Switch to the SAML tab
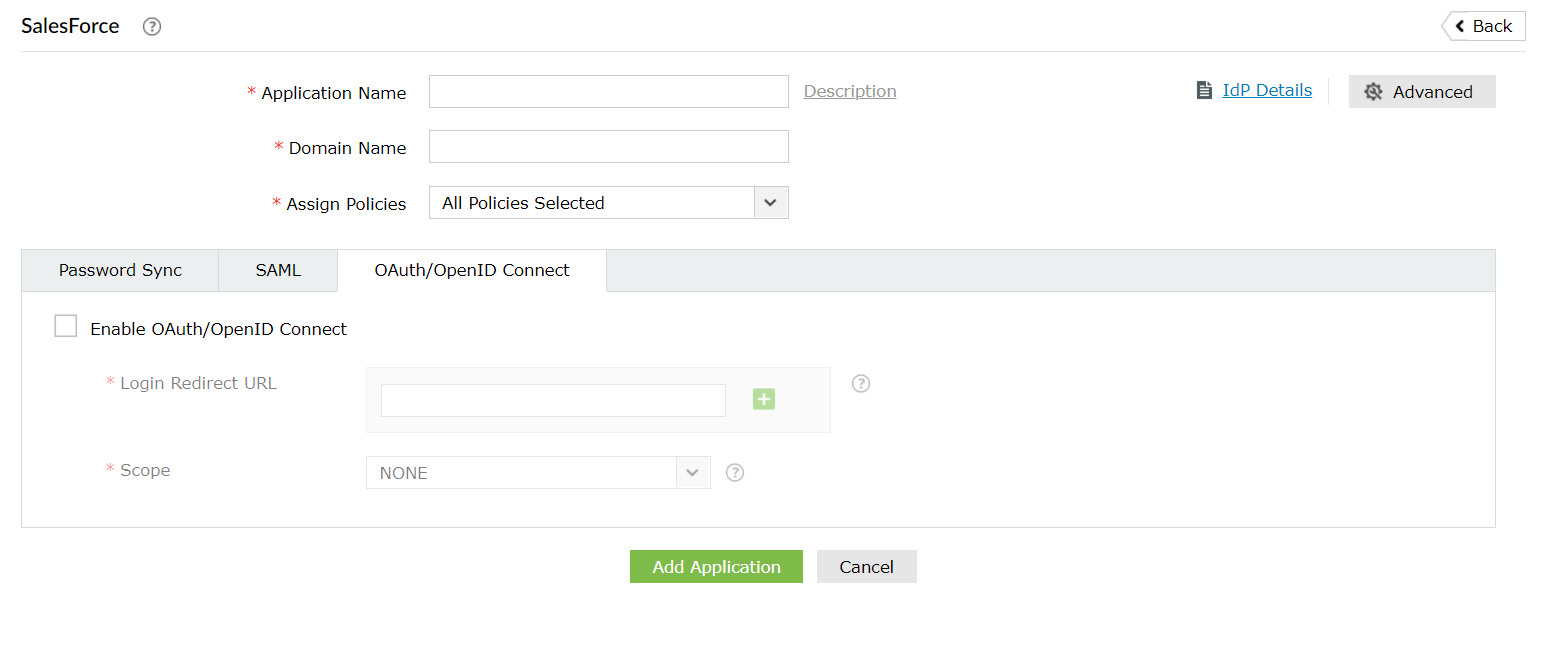 [278, 271]
